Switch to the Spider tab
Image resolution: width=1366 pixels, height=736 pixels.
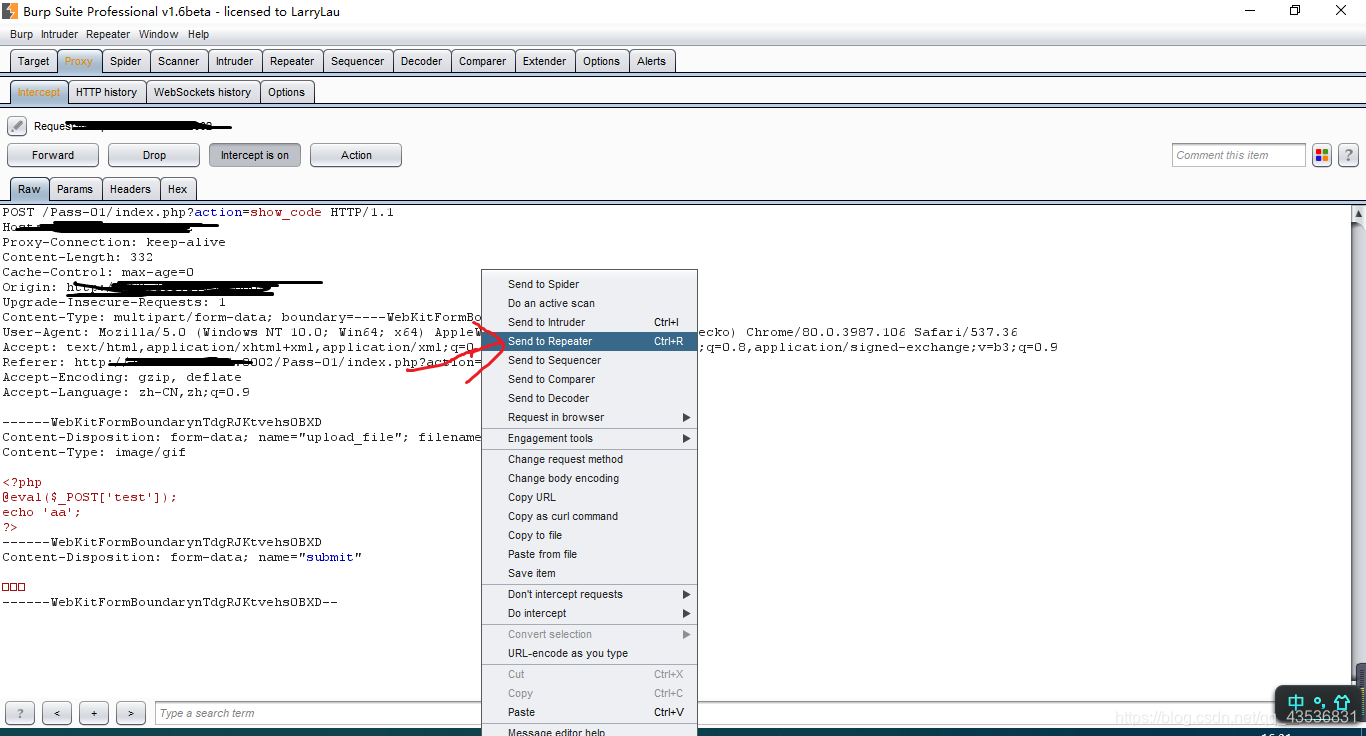click(x=125, y=61)
